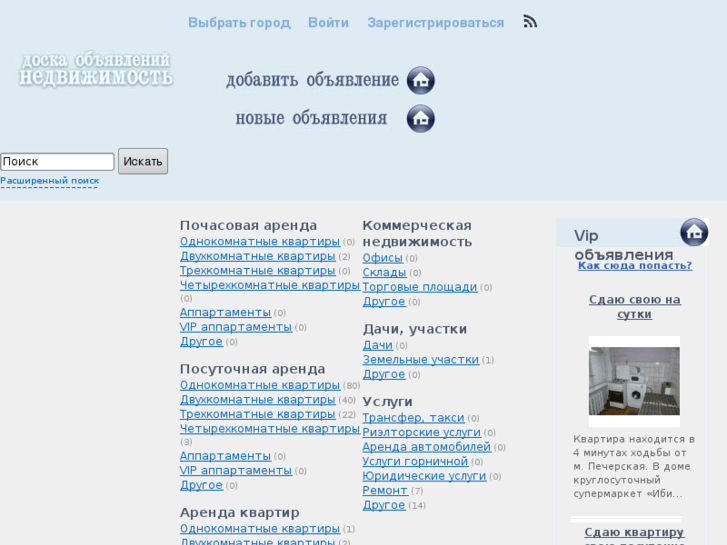Open Трехкомнатные квартиры (22) under Посуточная аренда
The width and height of the screenshot is (727, 545).
point(257,414)
